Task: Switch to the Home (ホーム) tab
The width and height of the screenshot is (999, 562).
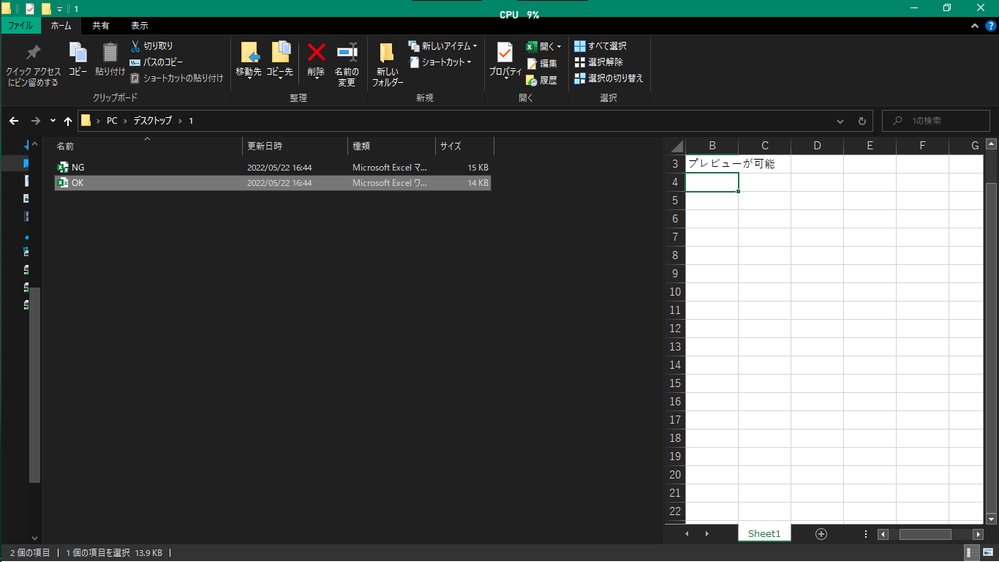Action: (61, 25)
